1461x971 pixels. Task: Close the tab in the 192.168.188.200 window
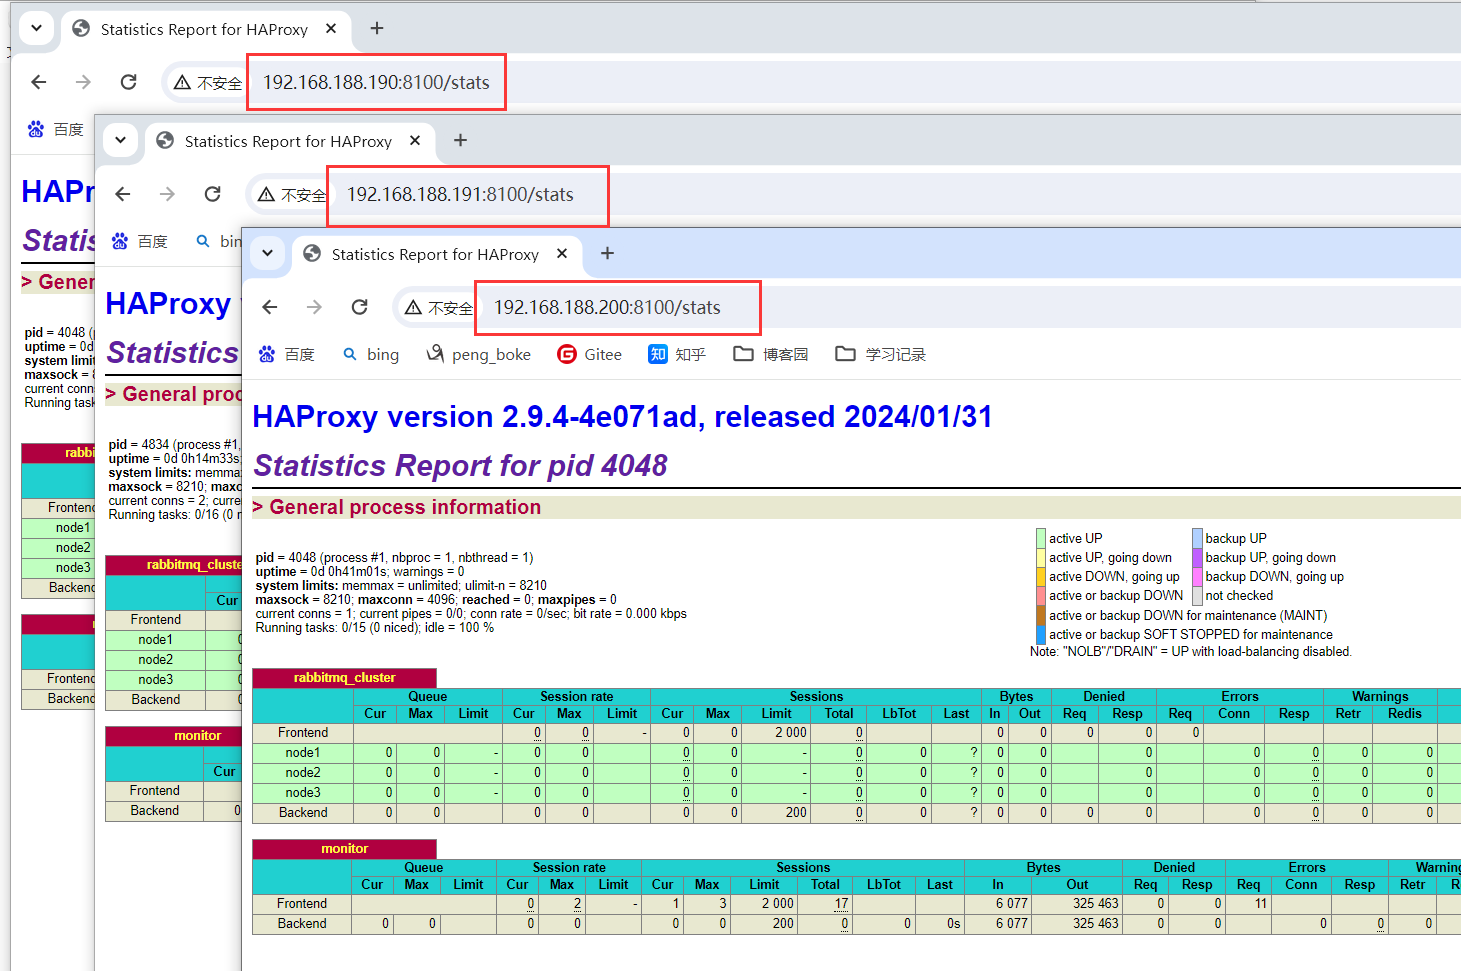point(562,253)
